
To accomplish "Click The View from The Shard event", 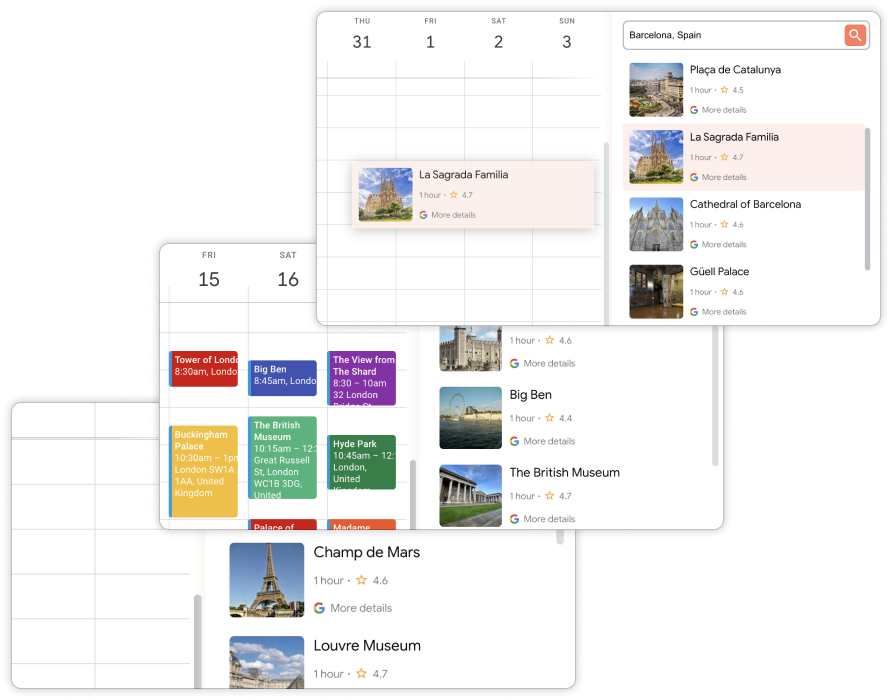I will tap(362, 377).
